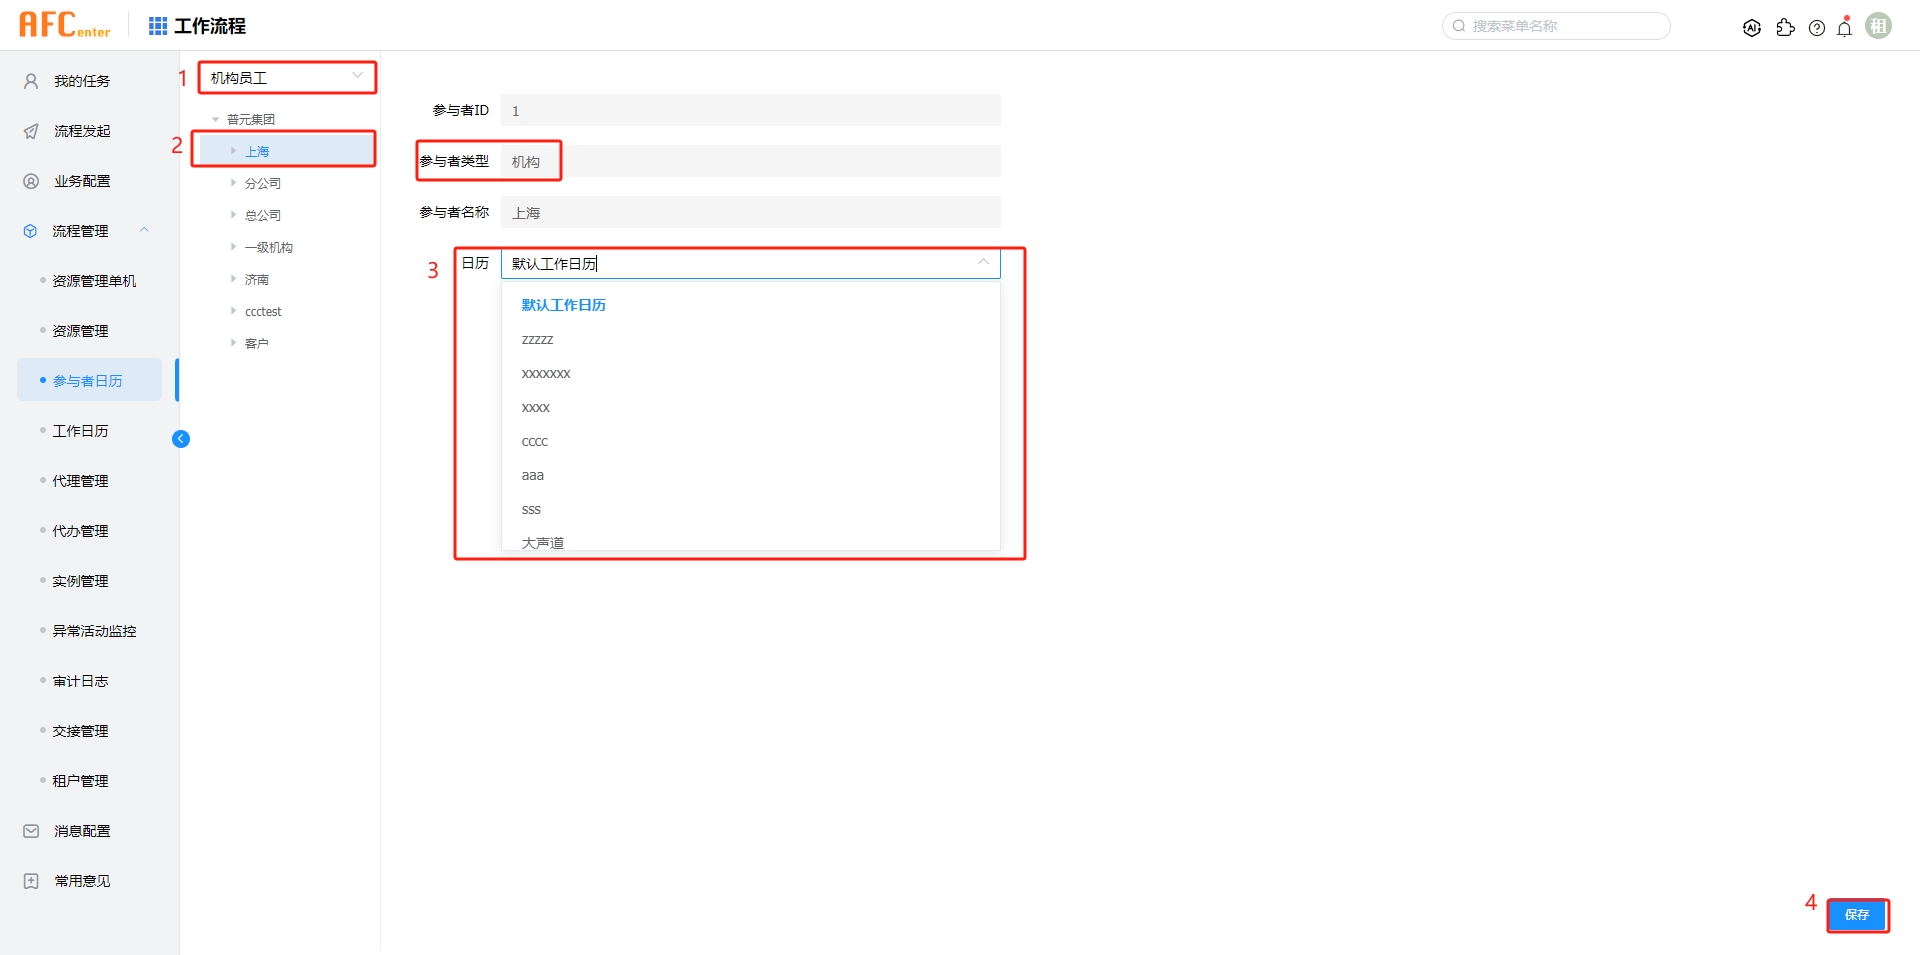Choose zzzzz from the calendar list

(x=538, y=340)
